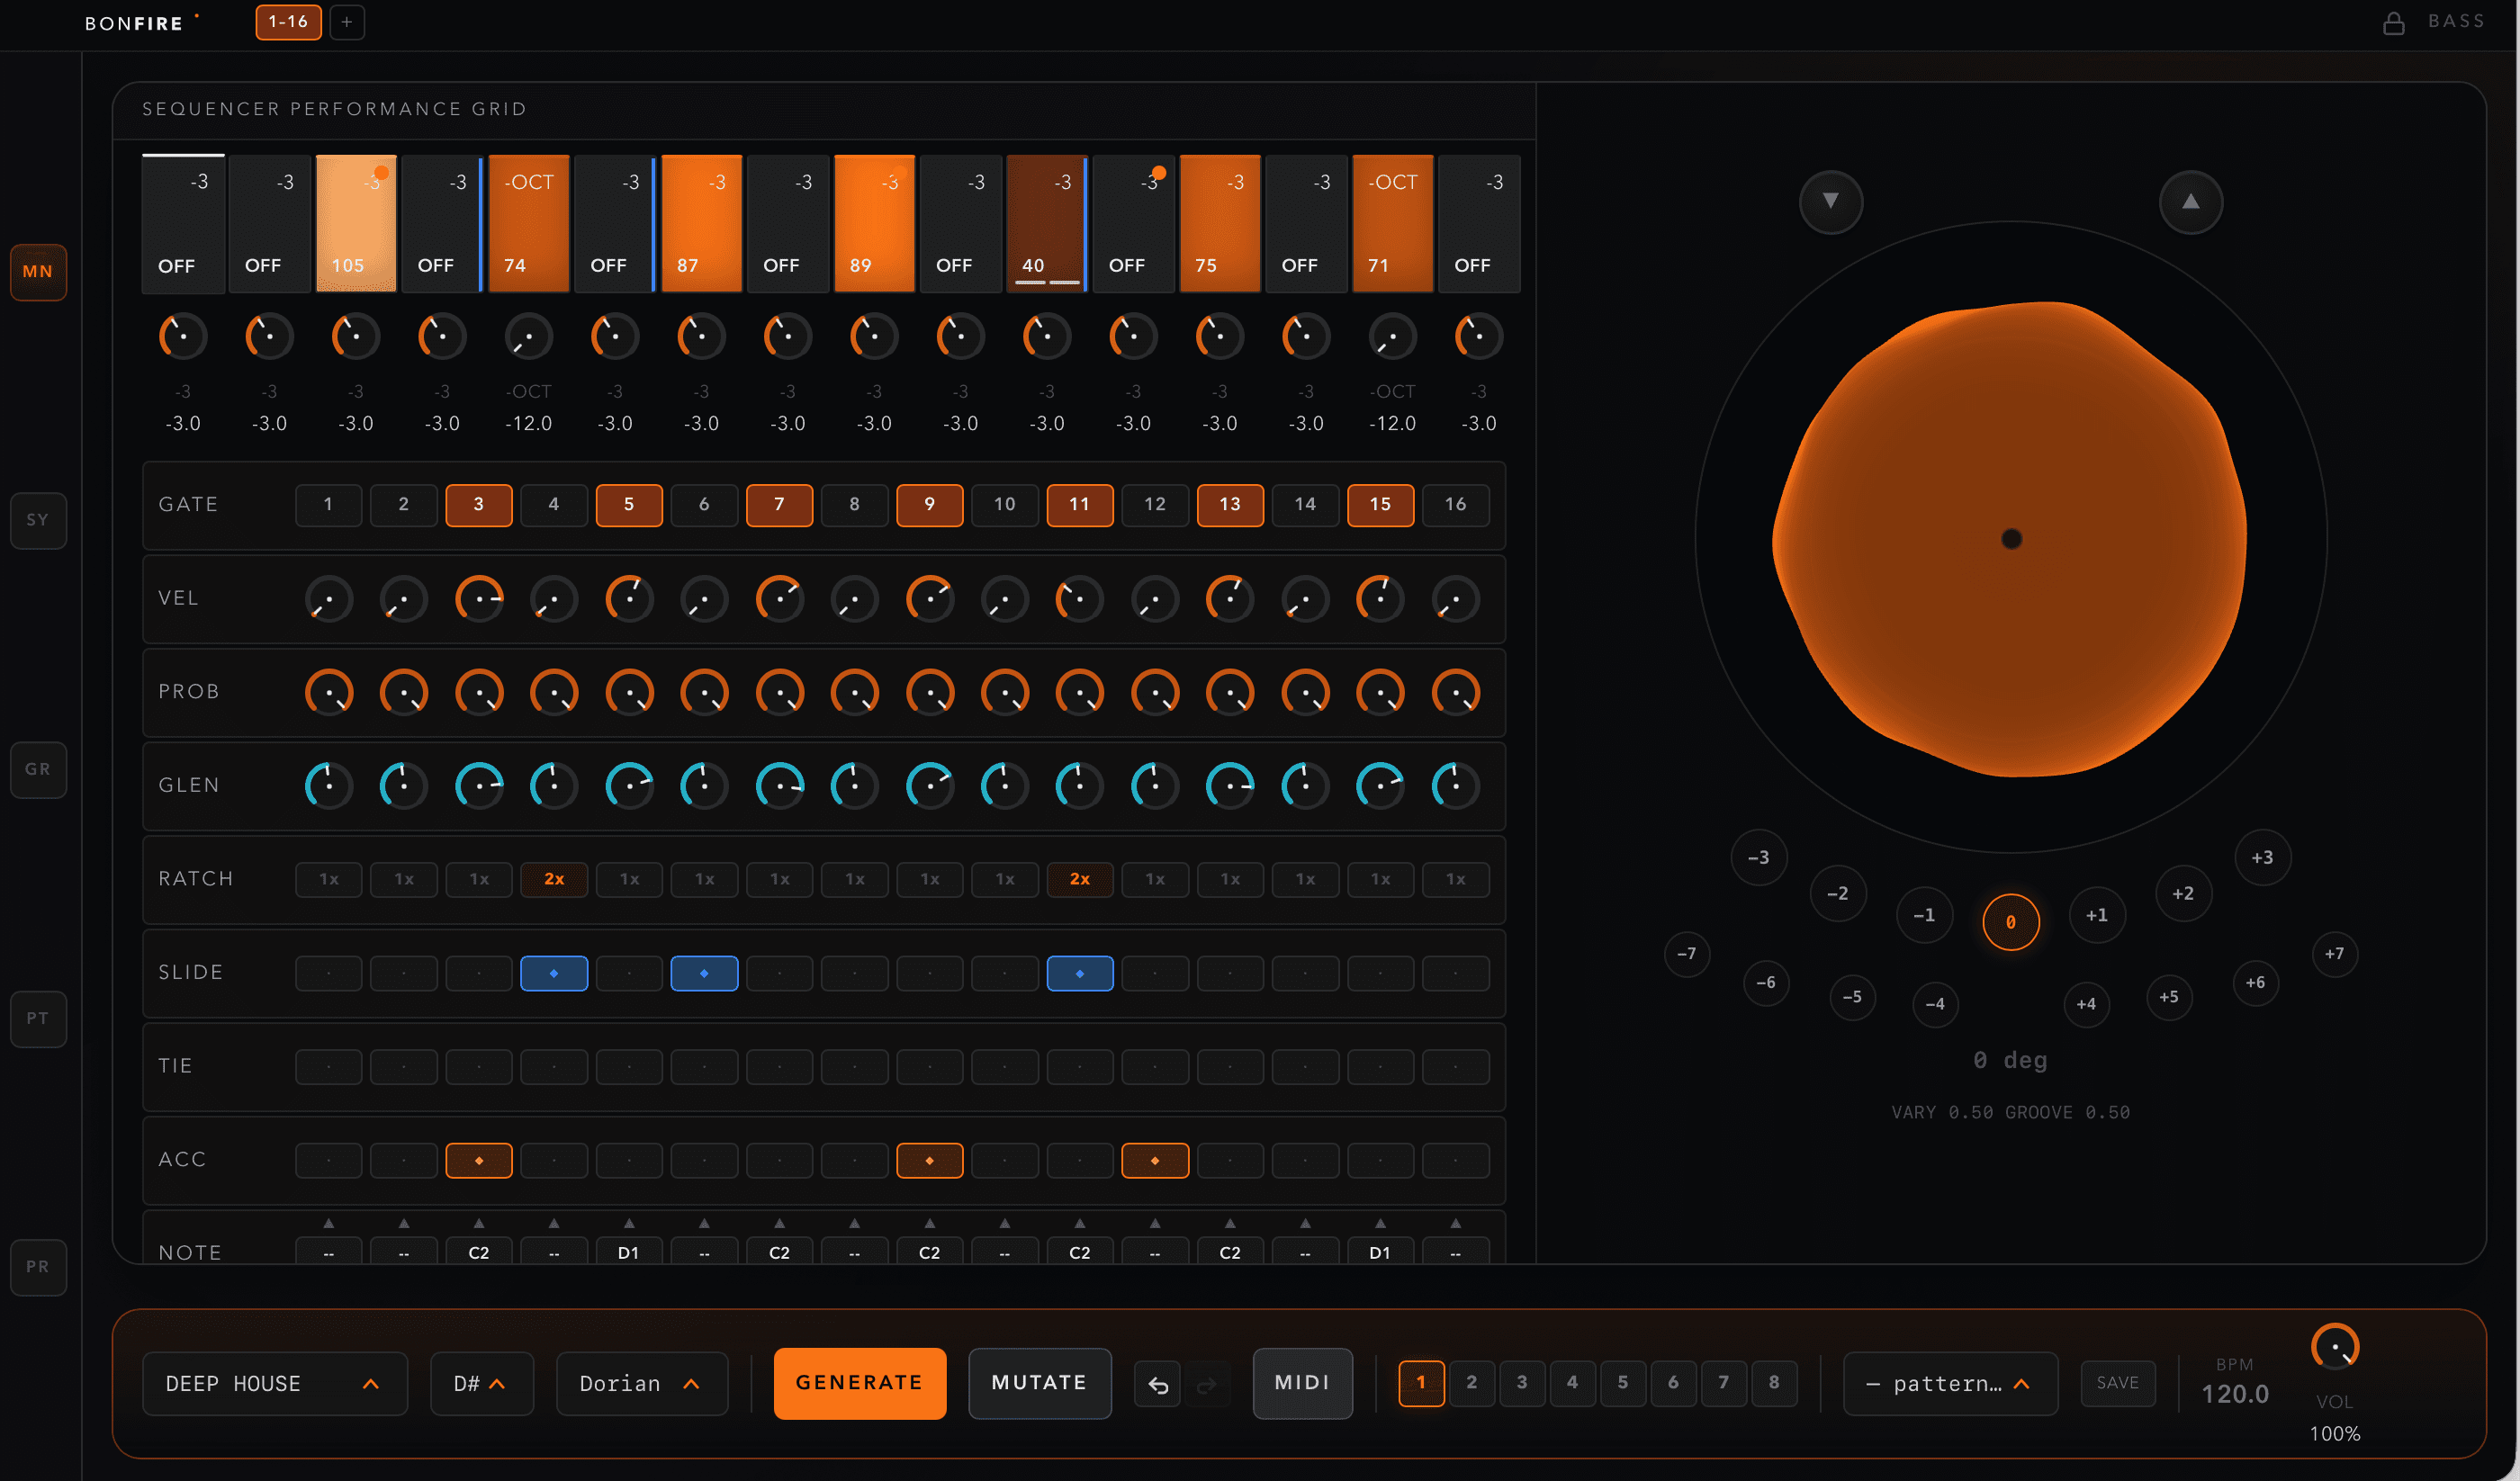Open the DEEP HOUSE style dropdown
This screenshot has height=1481, width=2520.
(275, 1384)
